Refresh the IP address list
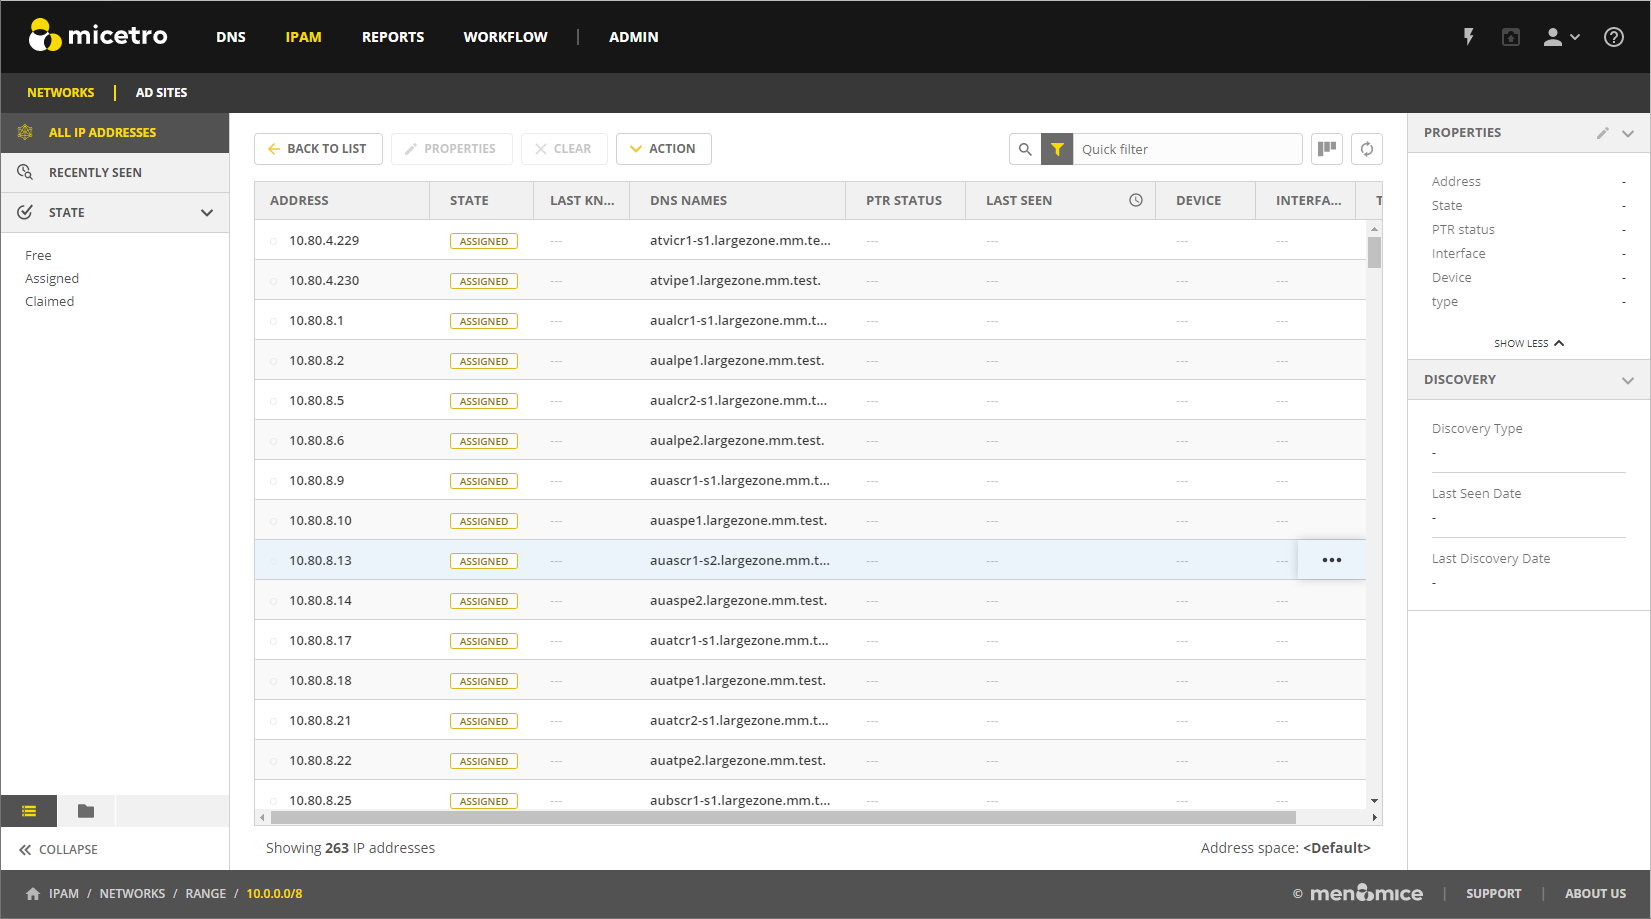 point(1367,149)
